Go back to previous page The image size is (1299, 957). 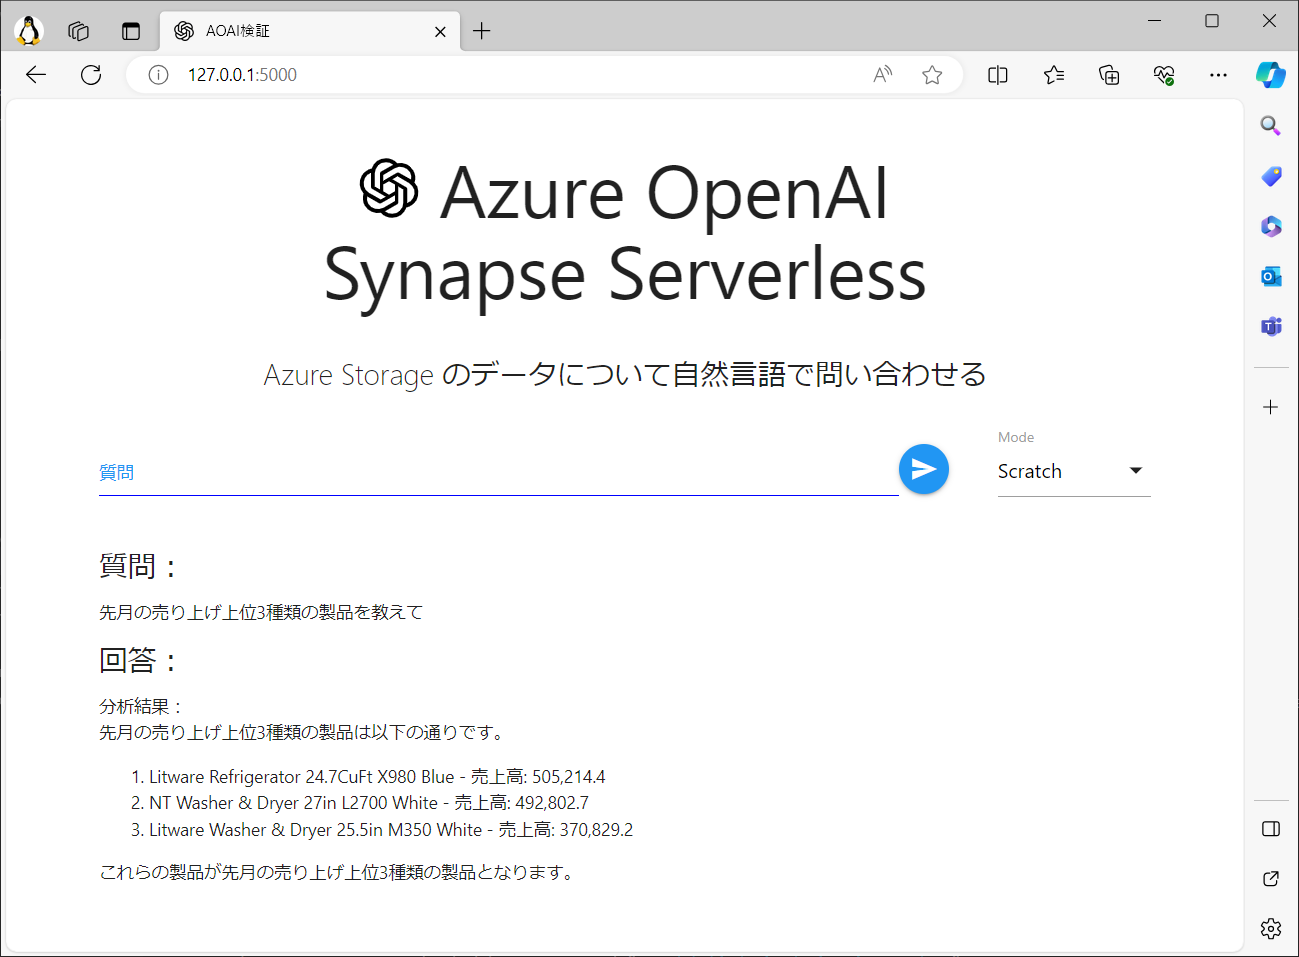tap(36, 75)
